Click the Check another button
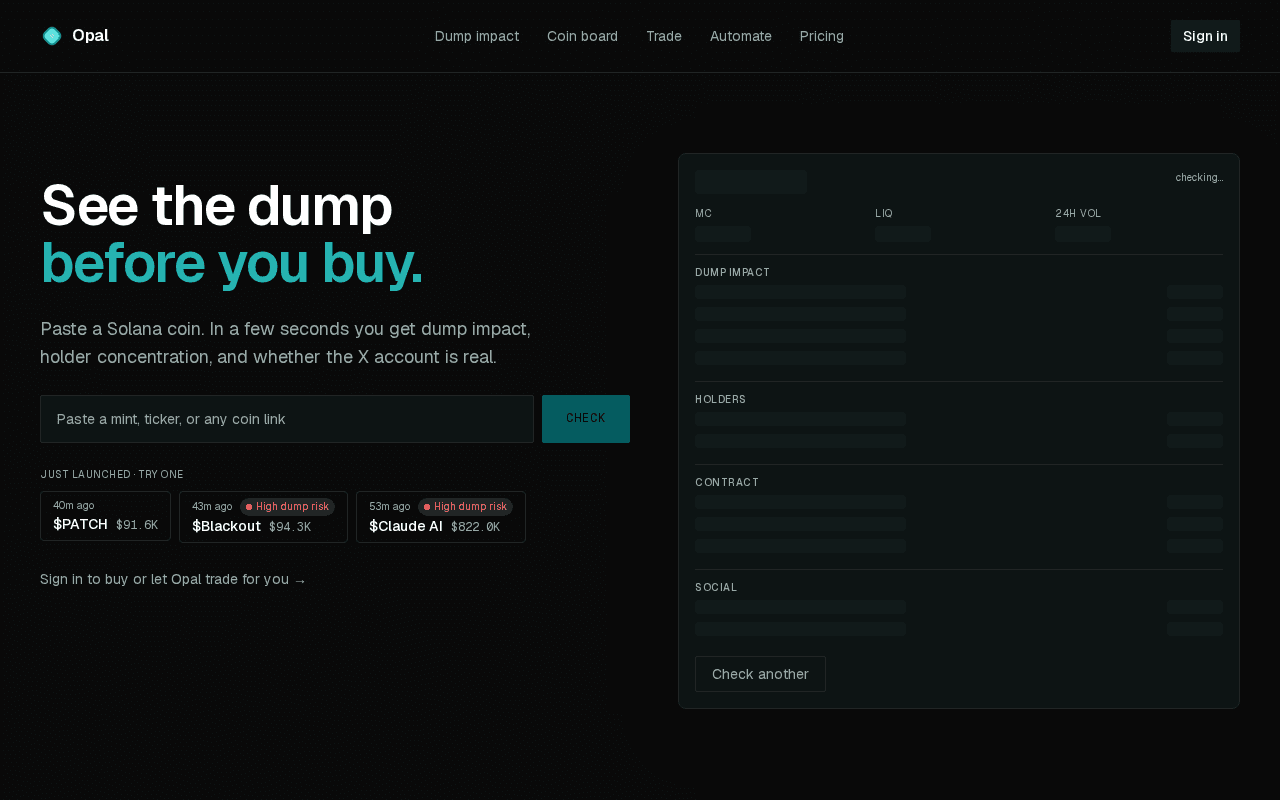This screenshot has height=800, width=1280. click(x=760, y=674)
